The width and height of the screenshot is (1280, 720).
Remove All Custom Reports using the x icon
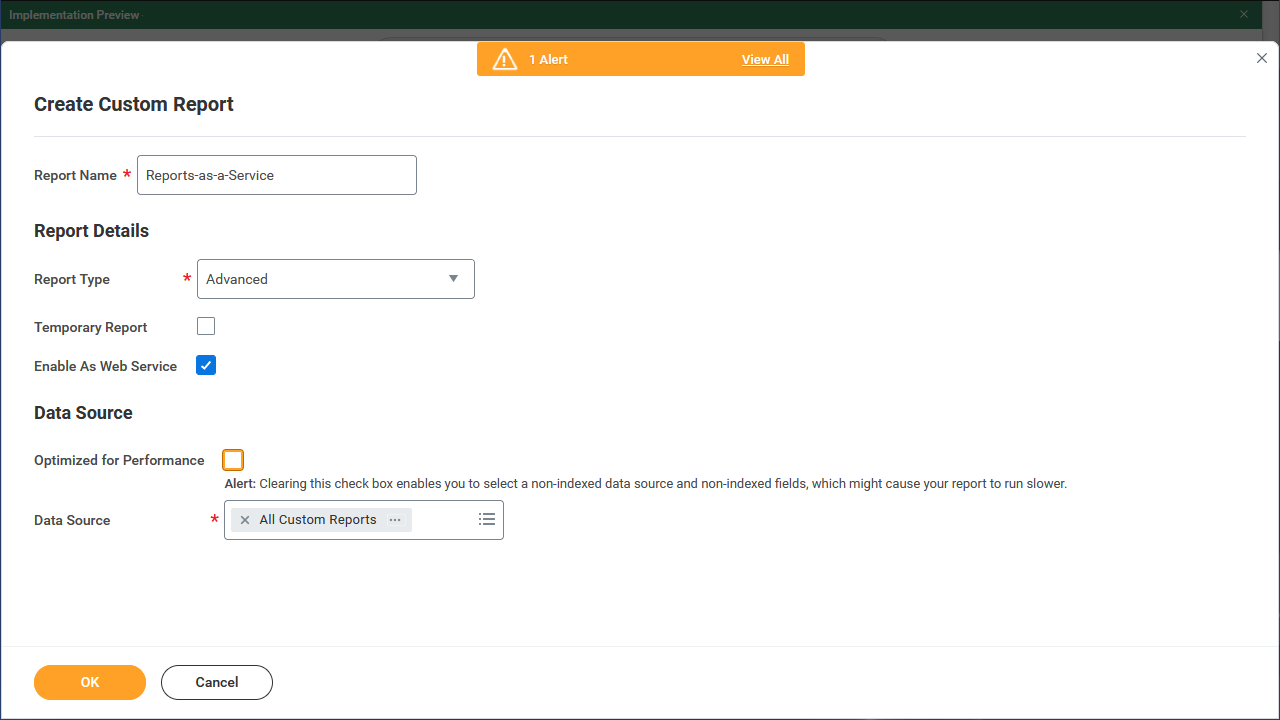coord(244,519)
